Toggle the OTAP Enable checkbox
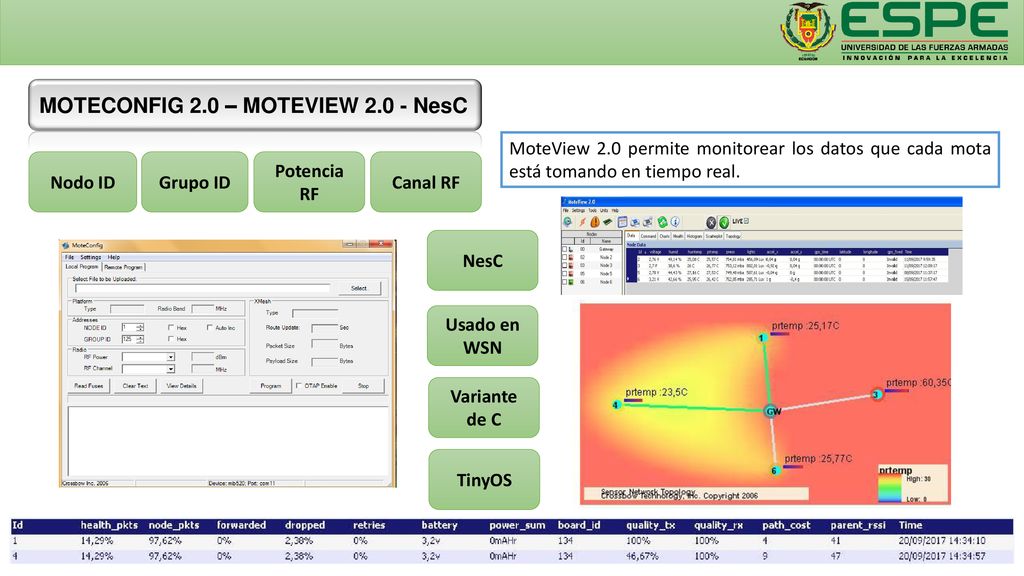This screenshot has width=1024, height=576. tap(298, 385)
